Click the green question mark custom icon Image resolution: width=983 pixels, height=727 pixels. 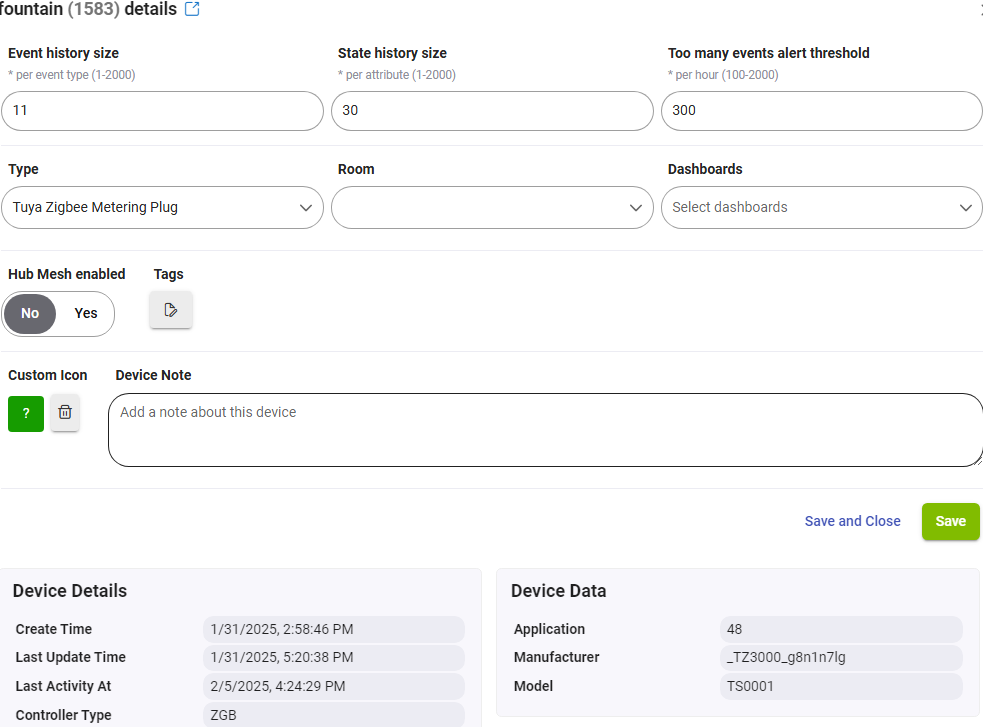tap(26, 413)
